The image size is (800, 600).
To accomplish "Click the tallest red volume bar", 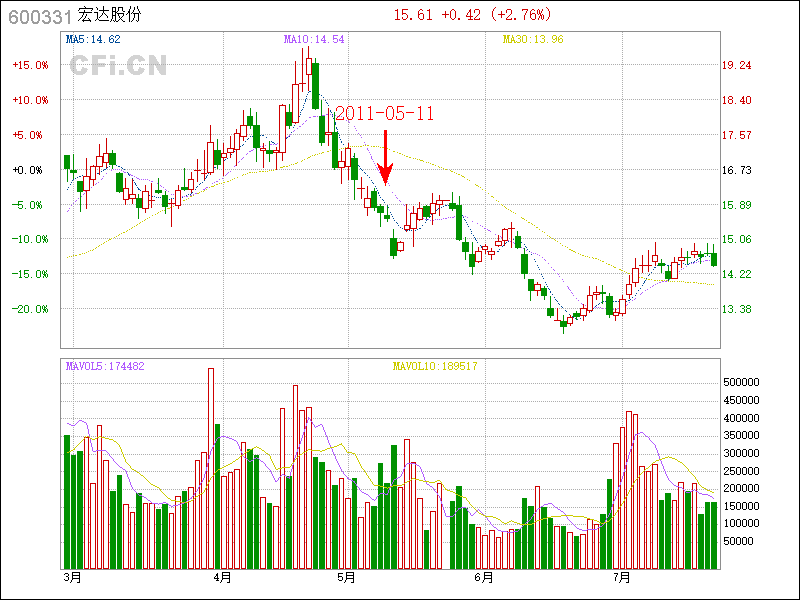I will pyautogui.click(x=211, y=468).
